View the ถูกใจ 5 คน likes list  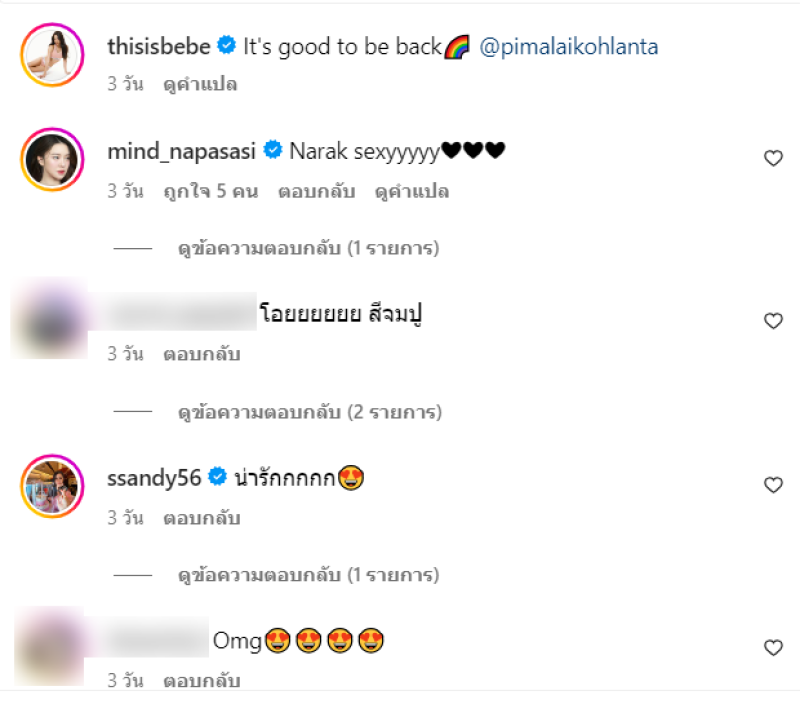tap(210, 191)
